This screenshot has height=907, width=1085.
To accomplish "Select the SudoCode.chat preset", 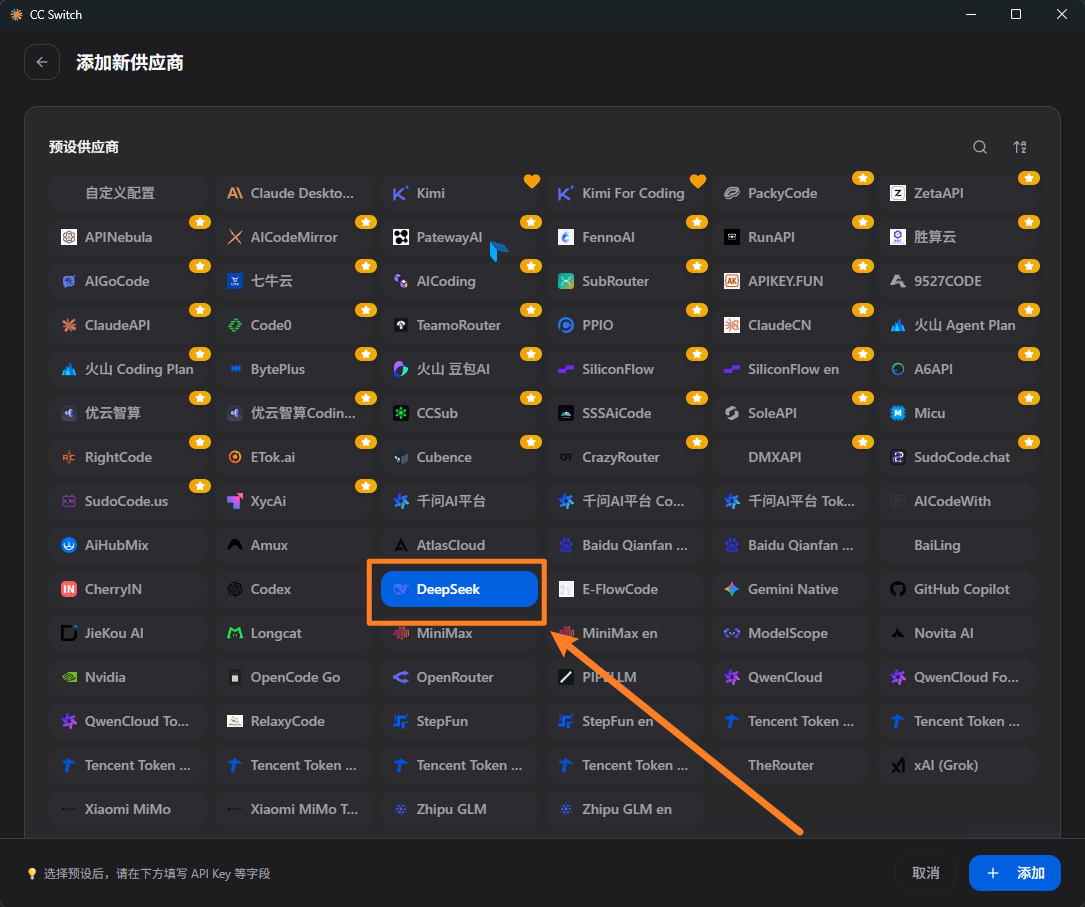I will point(957,457).
